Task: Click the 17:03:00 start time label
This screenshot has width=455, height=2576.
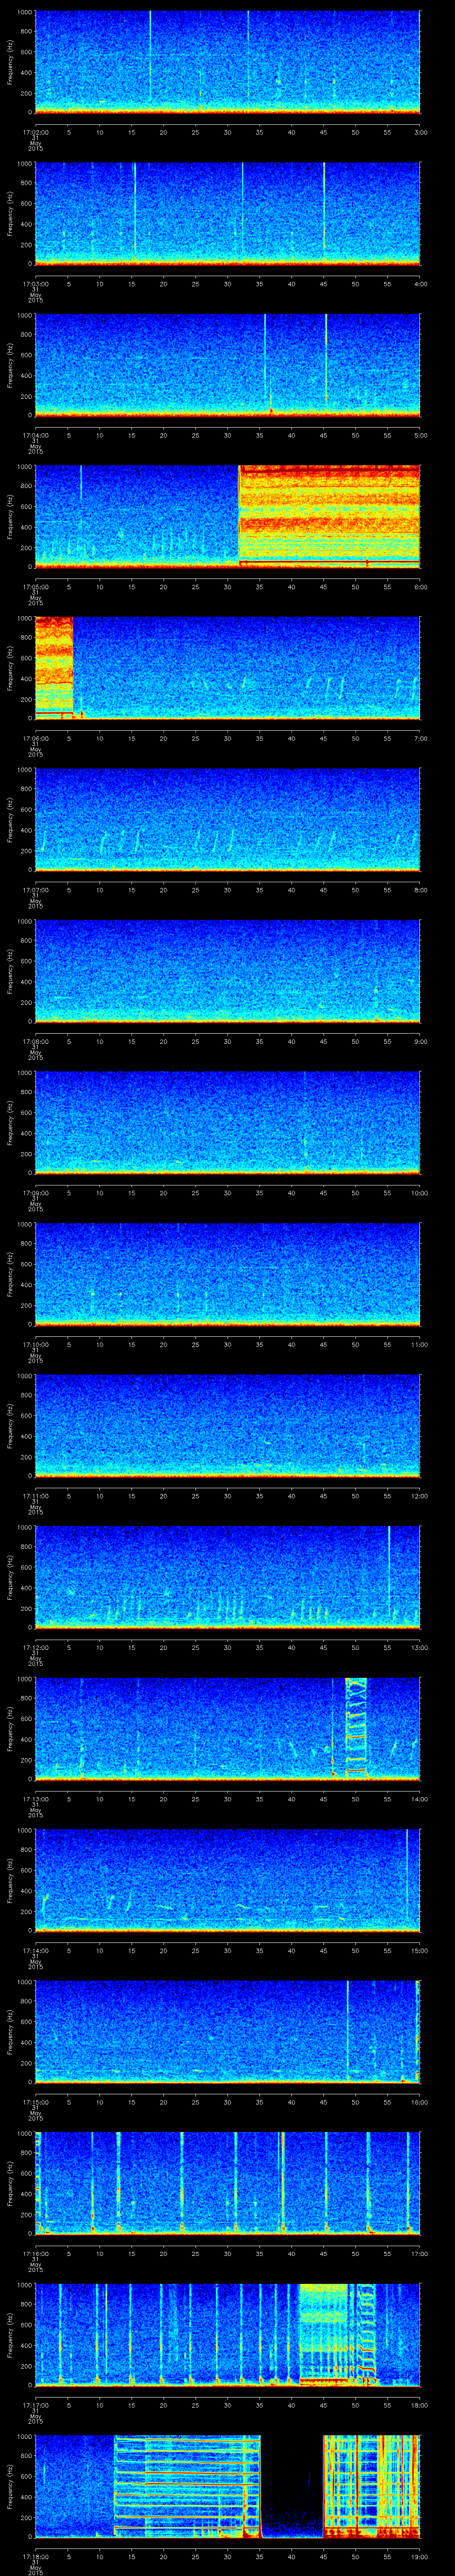Action: 35,284
